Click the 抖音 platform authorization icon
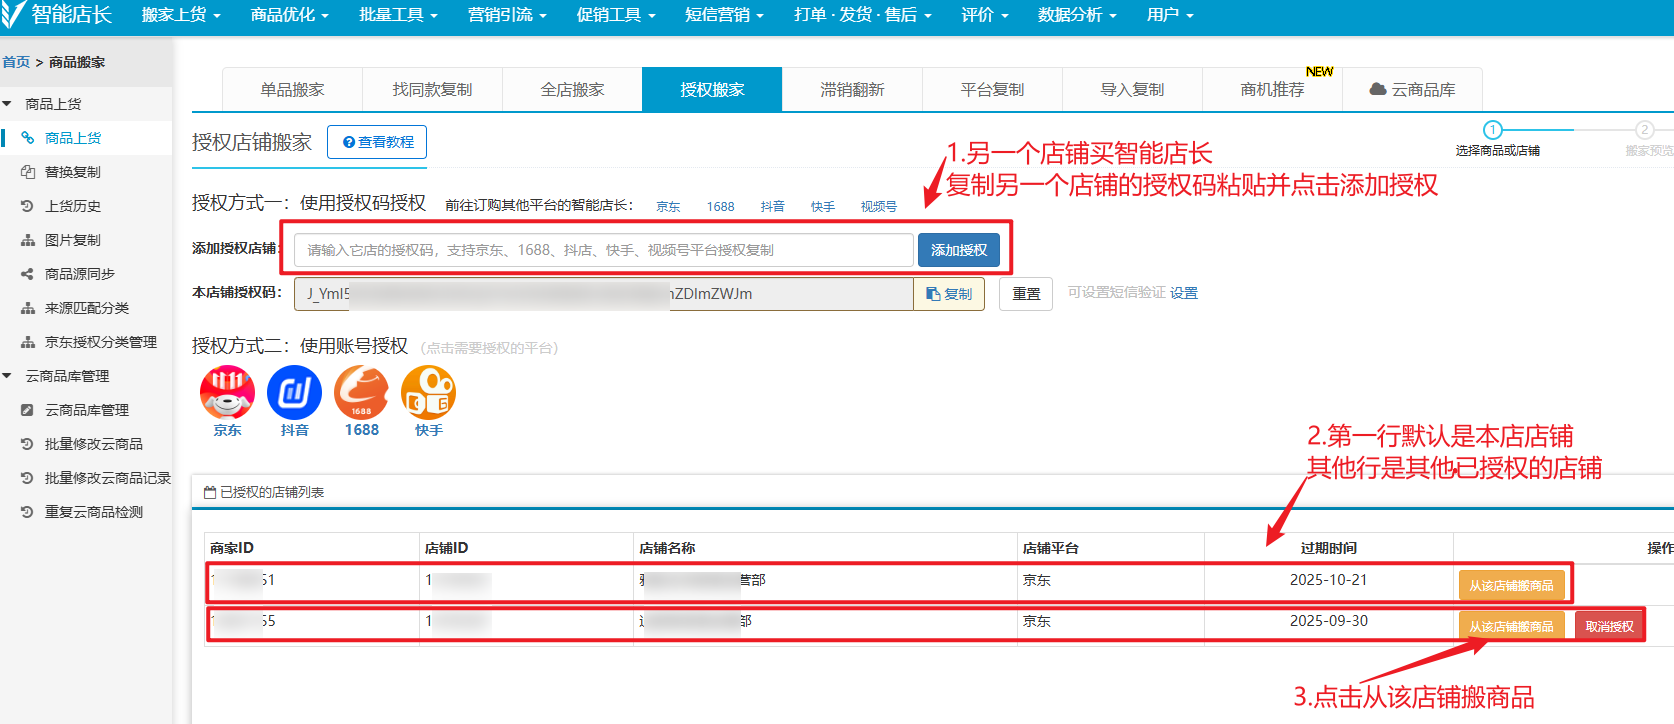1674x724 pixels. 294,393
